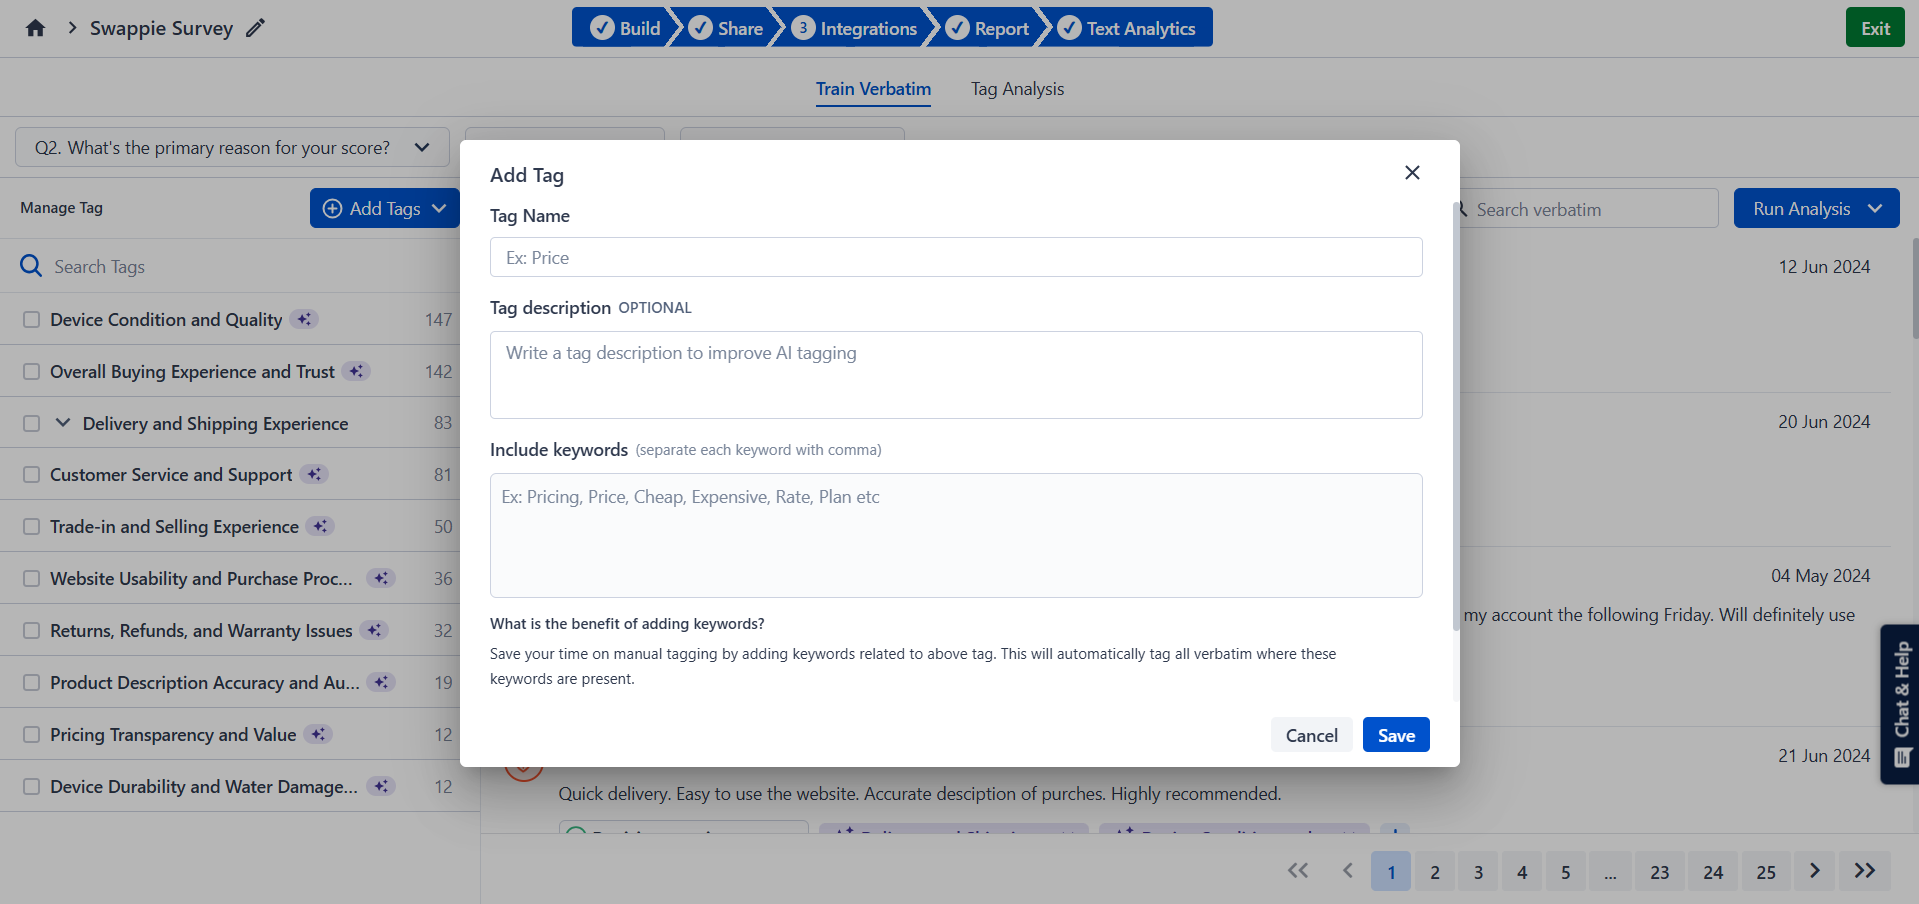
Task: Go to the home icon
Action: click(35, 28)
